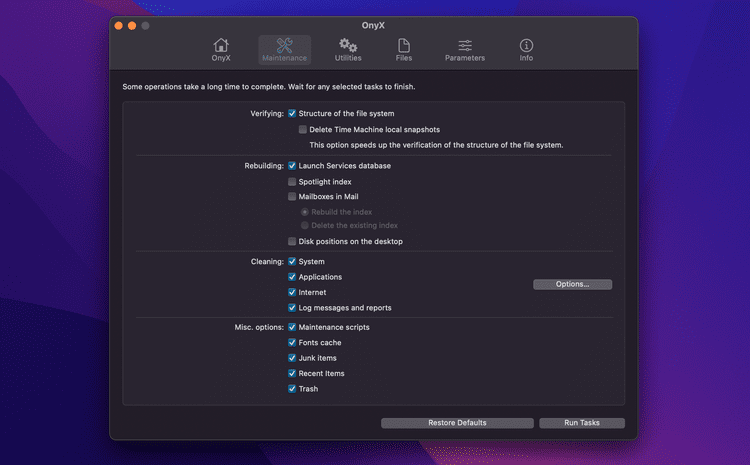Click the "Rebuilding:" section label

click(264, 166)
